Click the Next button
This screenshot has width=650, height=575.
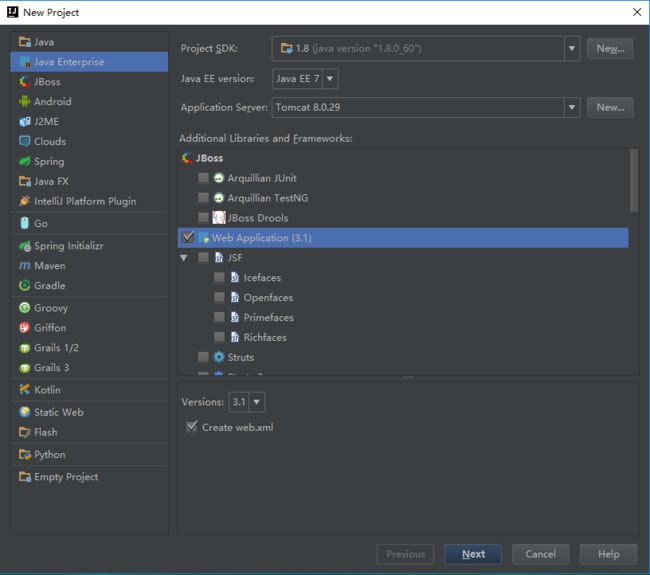coord(473,554)
